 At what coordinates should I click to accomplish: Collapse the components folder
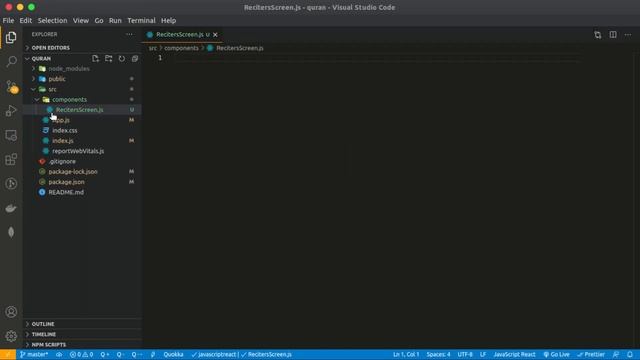(69, 99)
